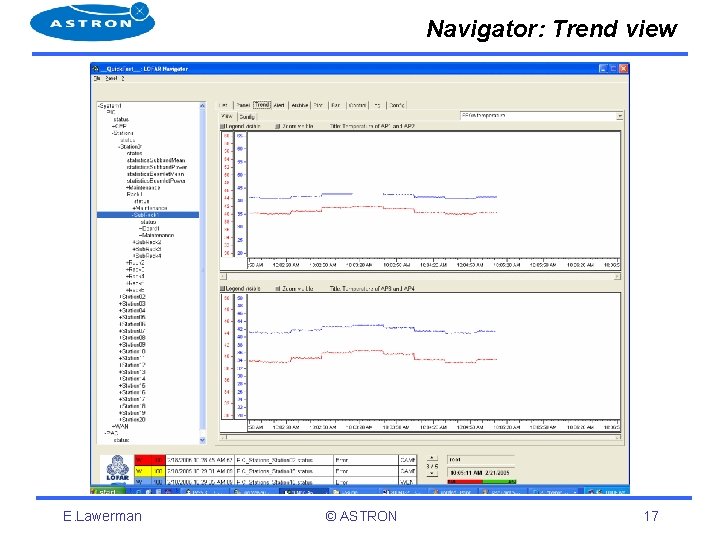Open the File menu
This screenshot has height=540, width=720.
[97, 79]
